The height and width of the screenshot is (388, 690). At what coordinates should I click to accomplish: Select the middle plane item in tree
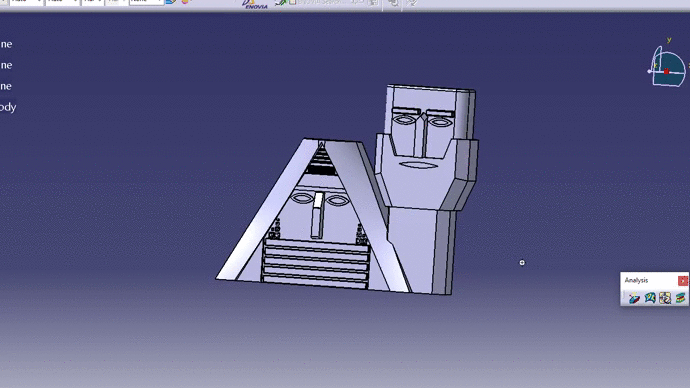coord(6,65)
